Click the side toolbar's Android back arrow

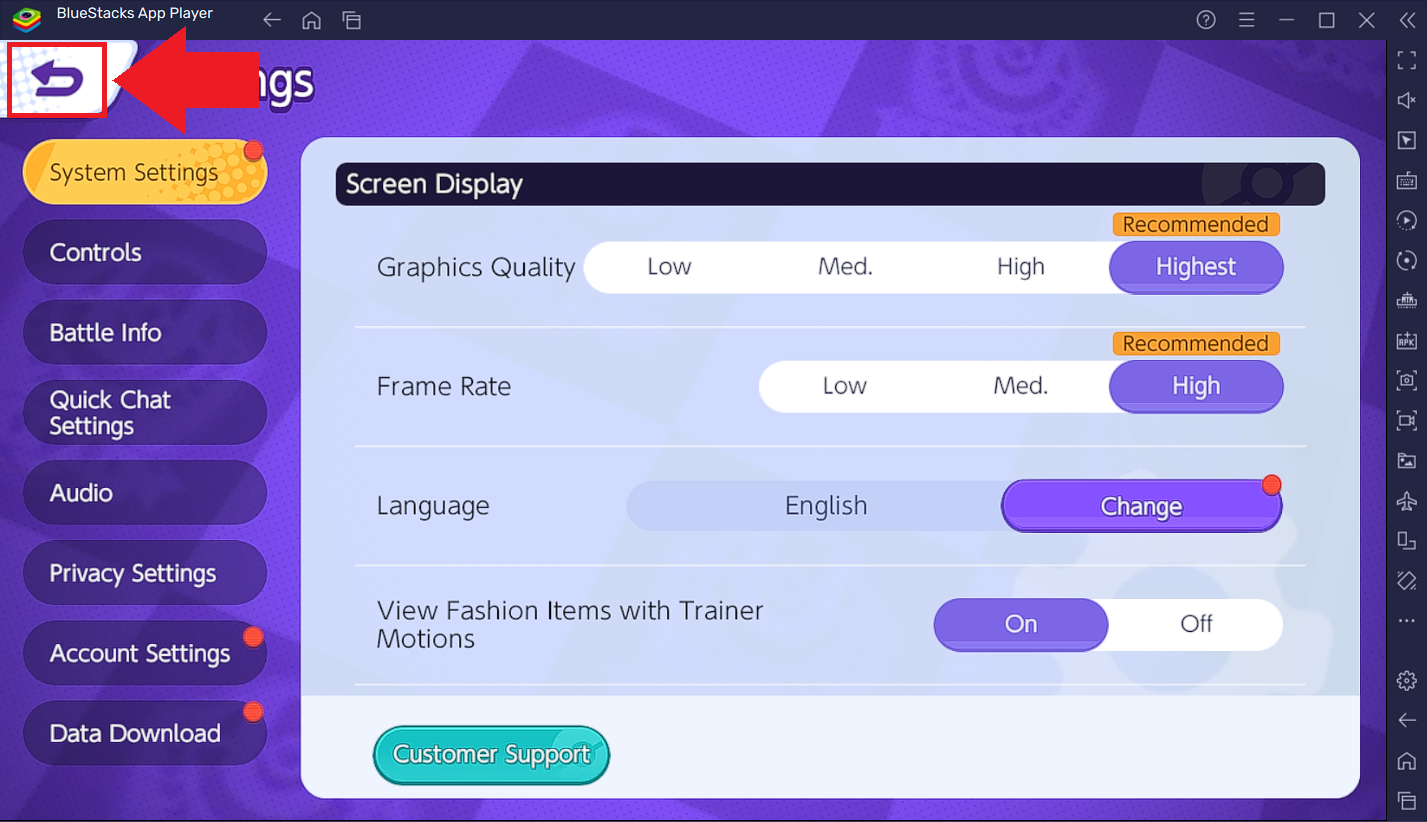(x=1407, y=721)
